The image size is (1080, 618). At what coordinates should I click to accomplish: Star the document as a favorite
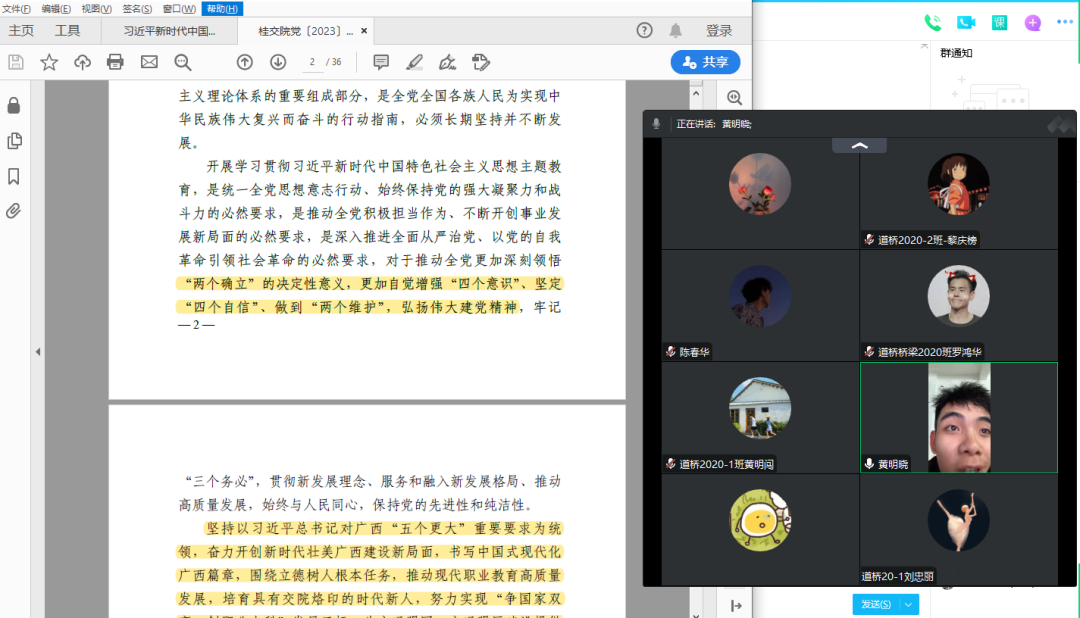coord(49,62)
